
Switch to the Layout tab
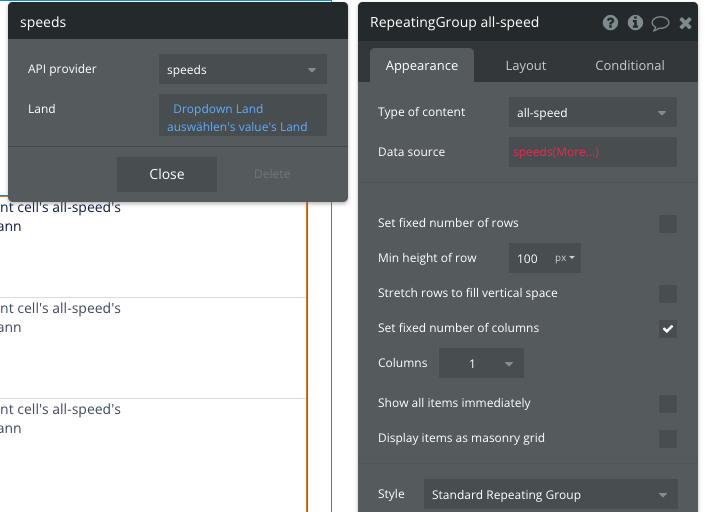[x=526, y=66]
